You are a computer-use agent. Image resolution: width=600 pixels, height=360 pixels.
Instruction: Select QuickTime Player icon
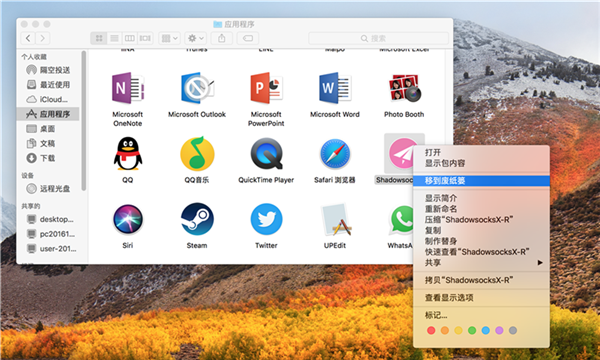(x=266, y=154)
